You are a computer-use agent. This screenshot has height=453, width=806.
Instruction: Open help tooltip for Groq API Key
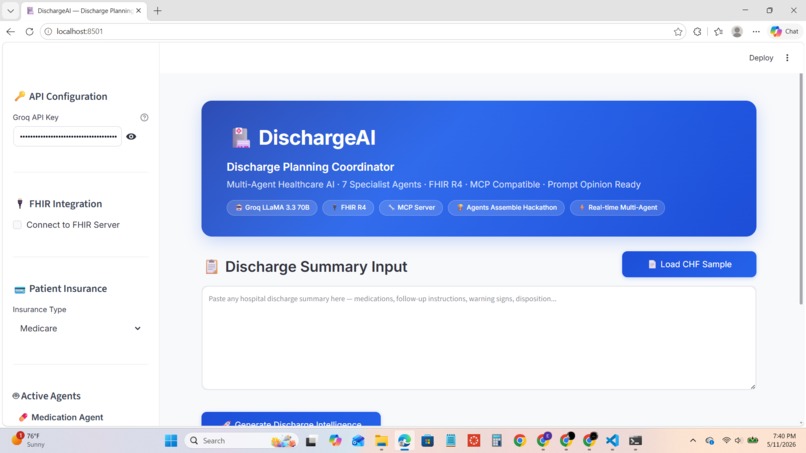144,117
